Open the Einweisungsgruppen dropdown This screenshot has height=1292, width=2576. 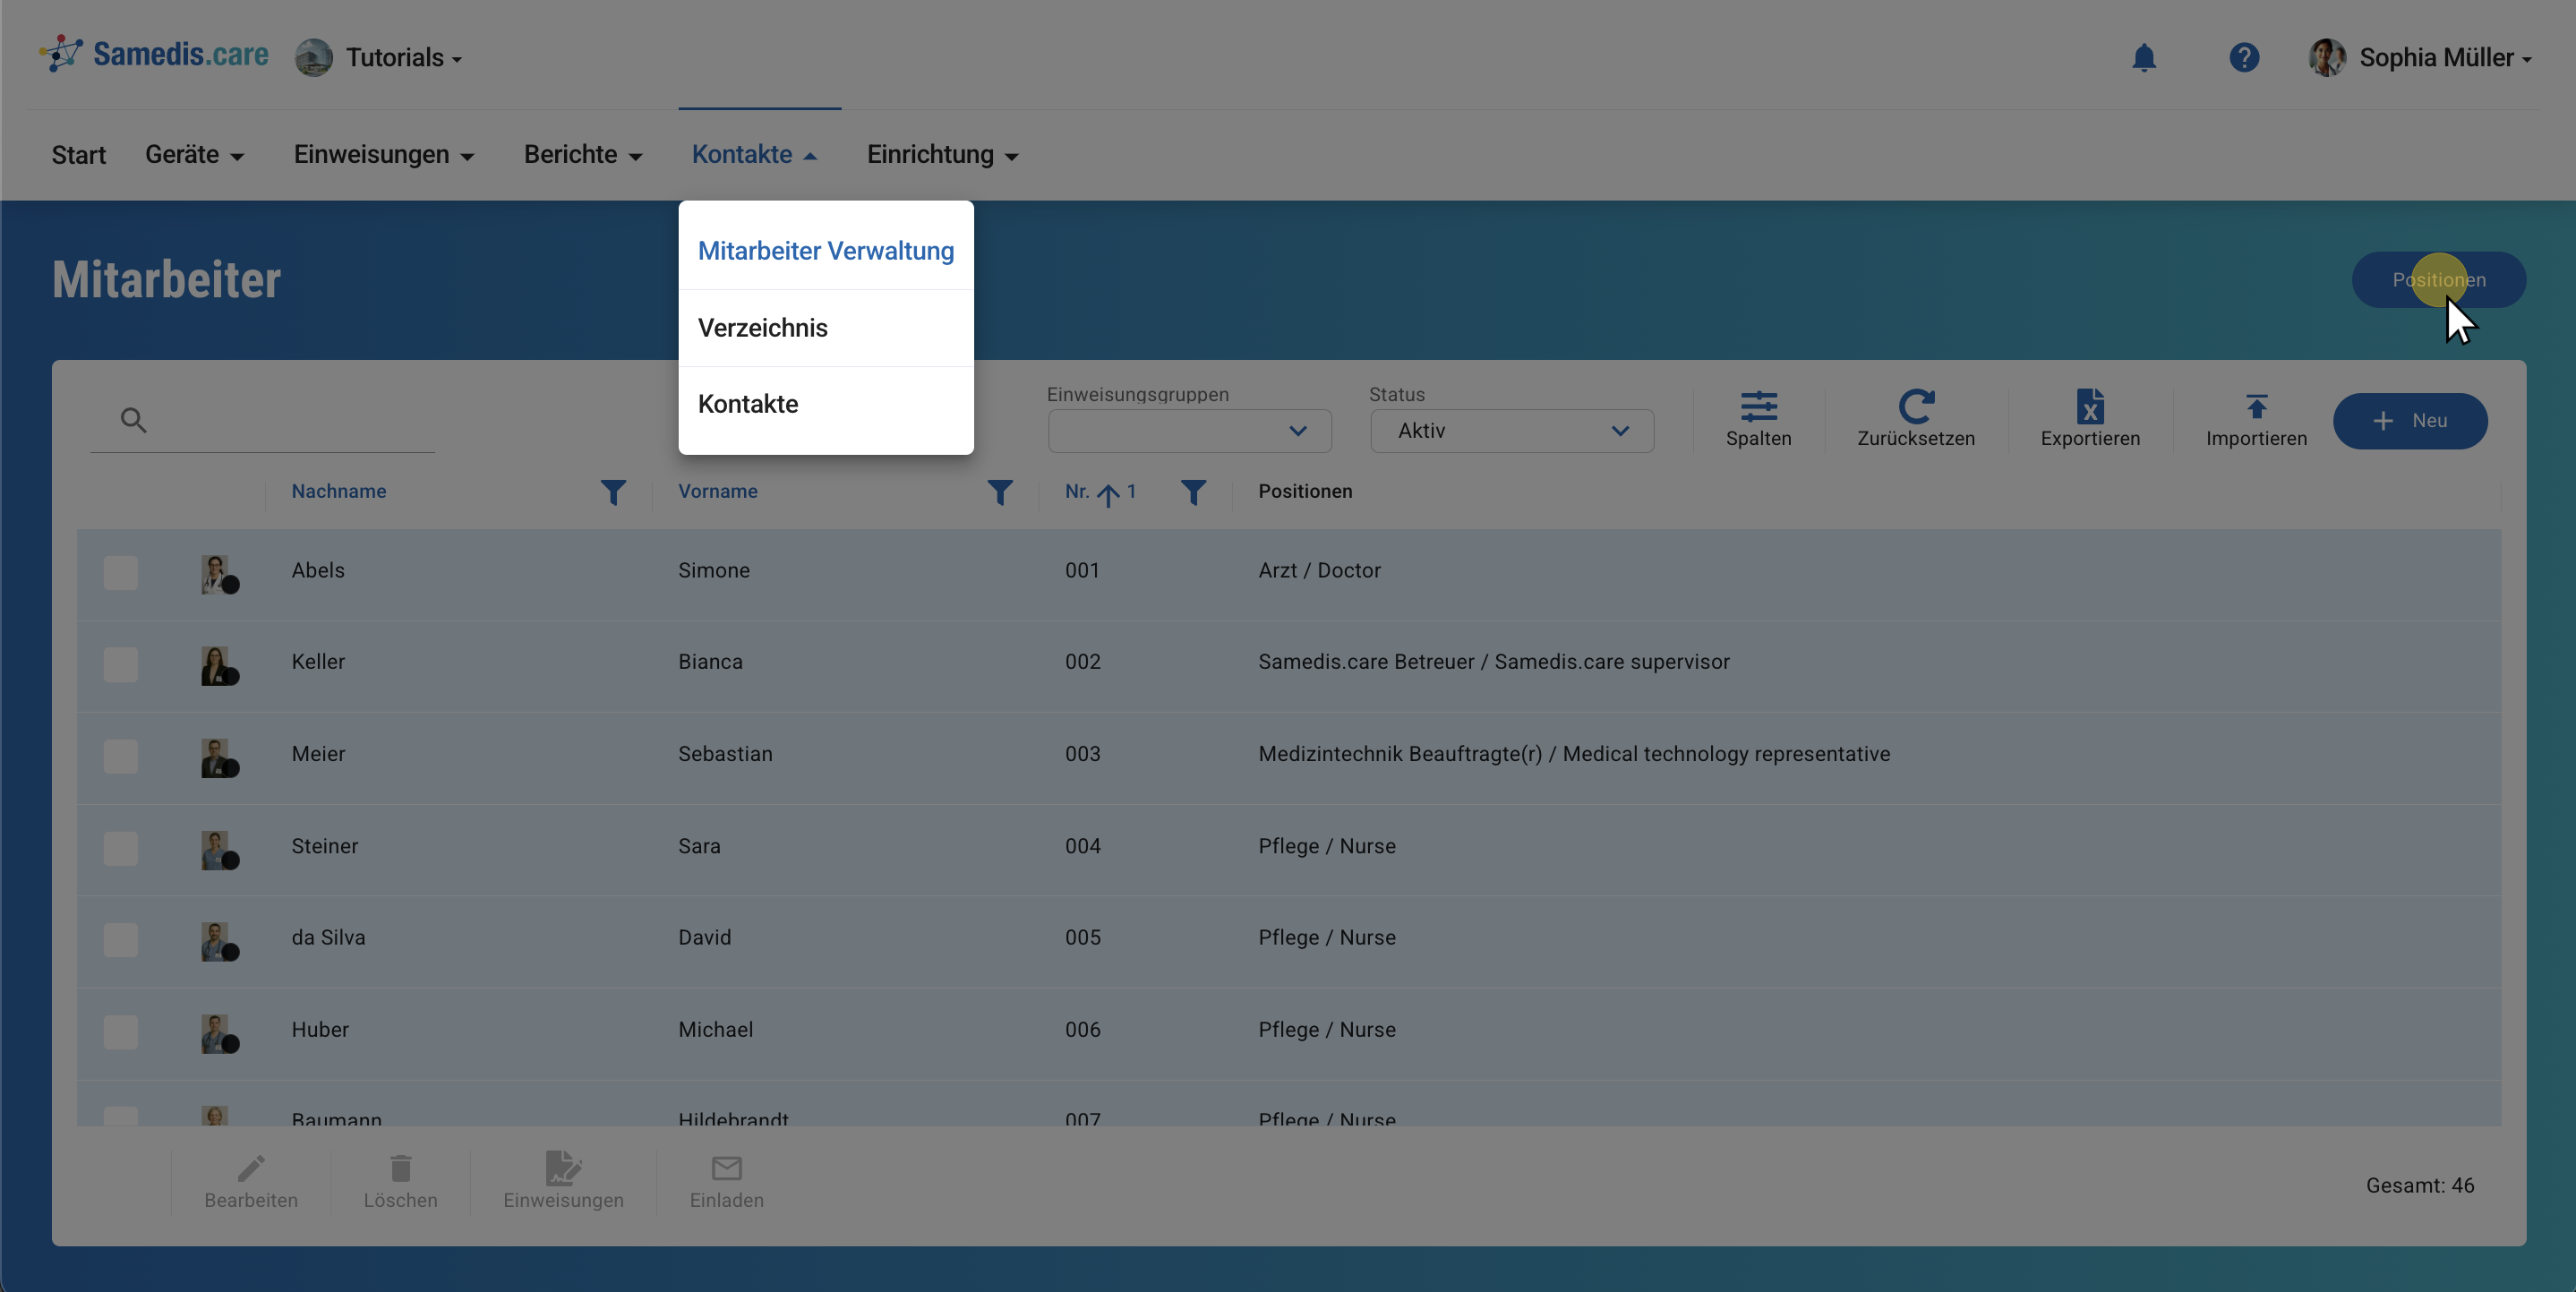(1188, 431)
